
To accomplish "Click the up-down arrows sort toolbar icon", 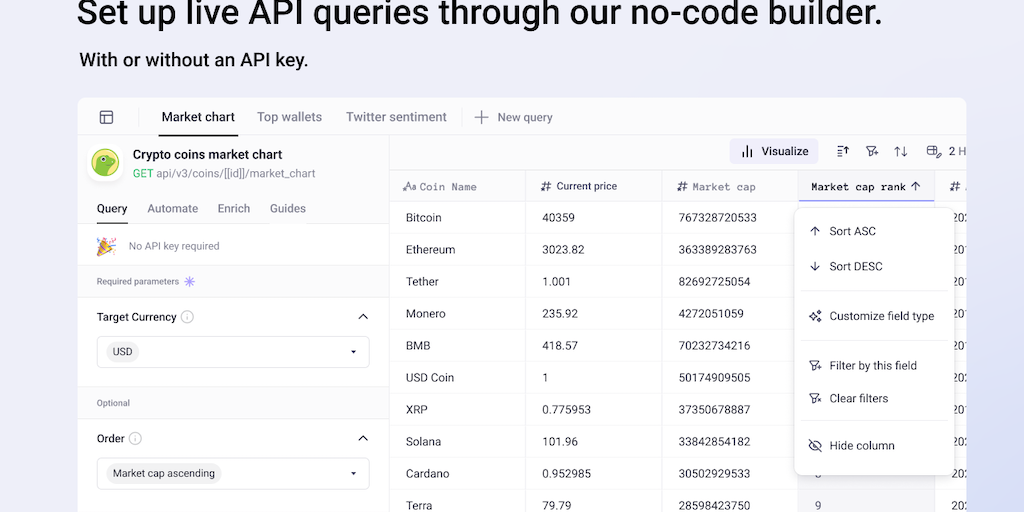I will point(901,151).
